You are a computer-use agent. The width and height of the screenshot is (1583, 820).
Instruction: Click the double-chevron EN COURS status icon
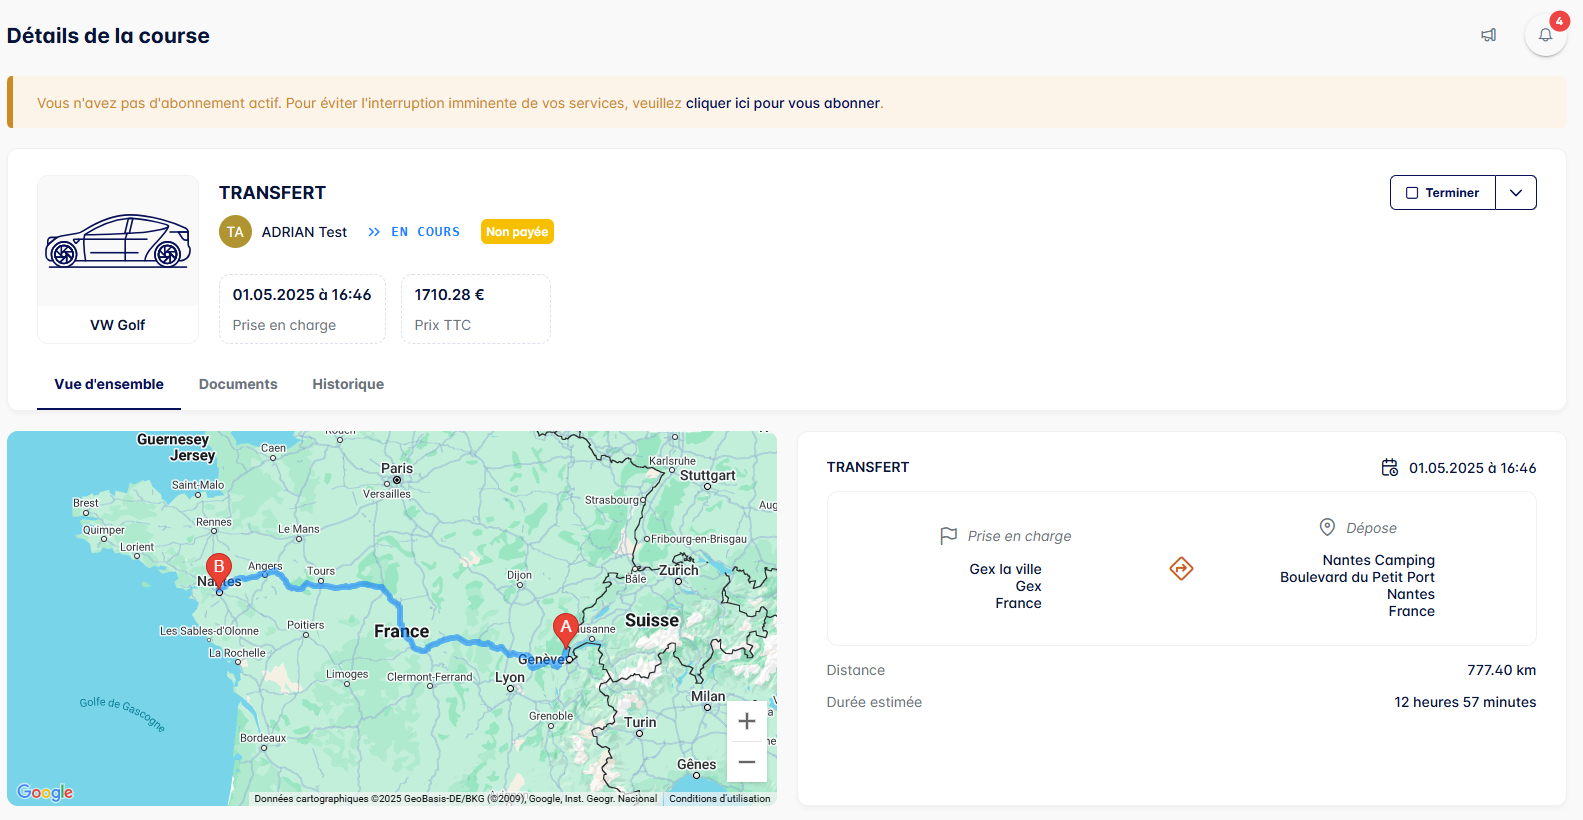point(374,232)
